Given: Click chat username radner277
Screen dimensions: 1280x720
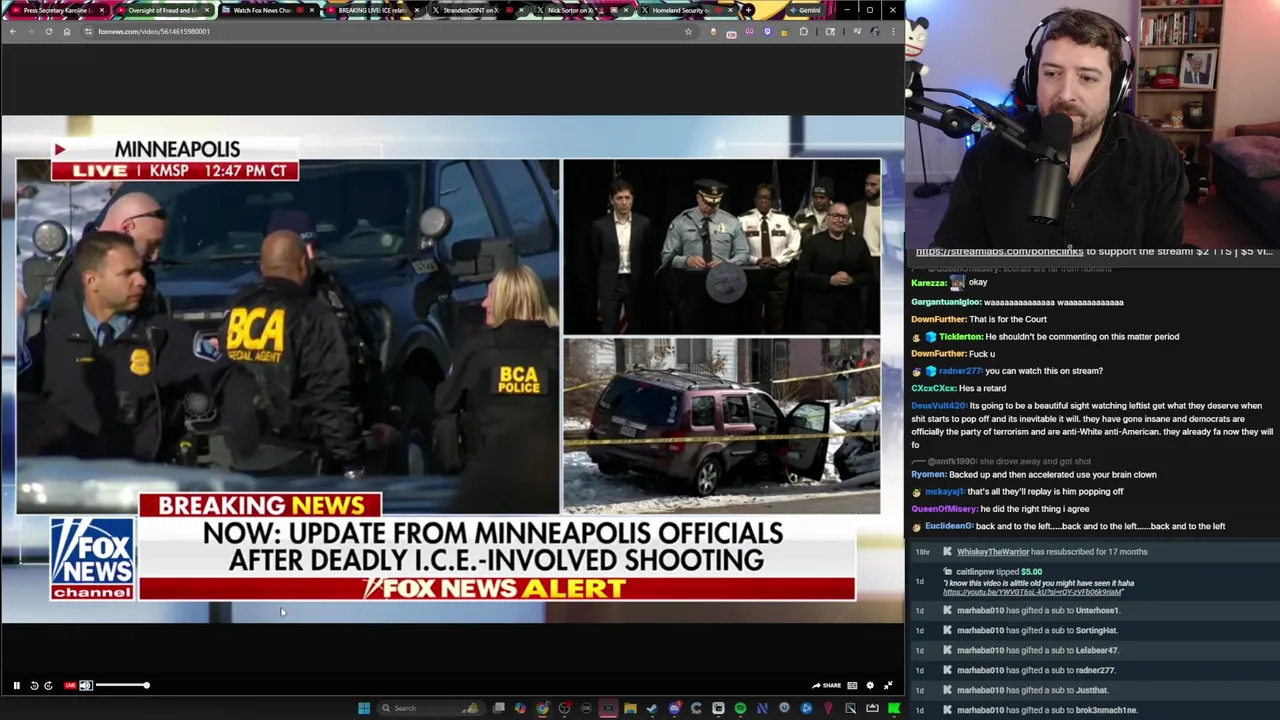Looking at the screenshot, I should click(960, 371).
